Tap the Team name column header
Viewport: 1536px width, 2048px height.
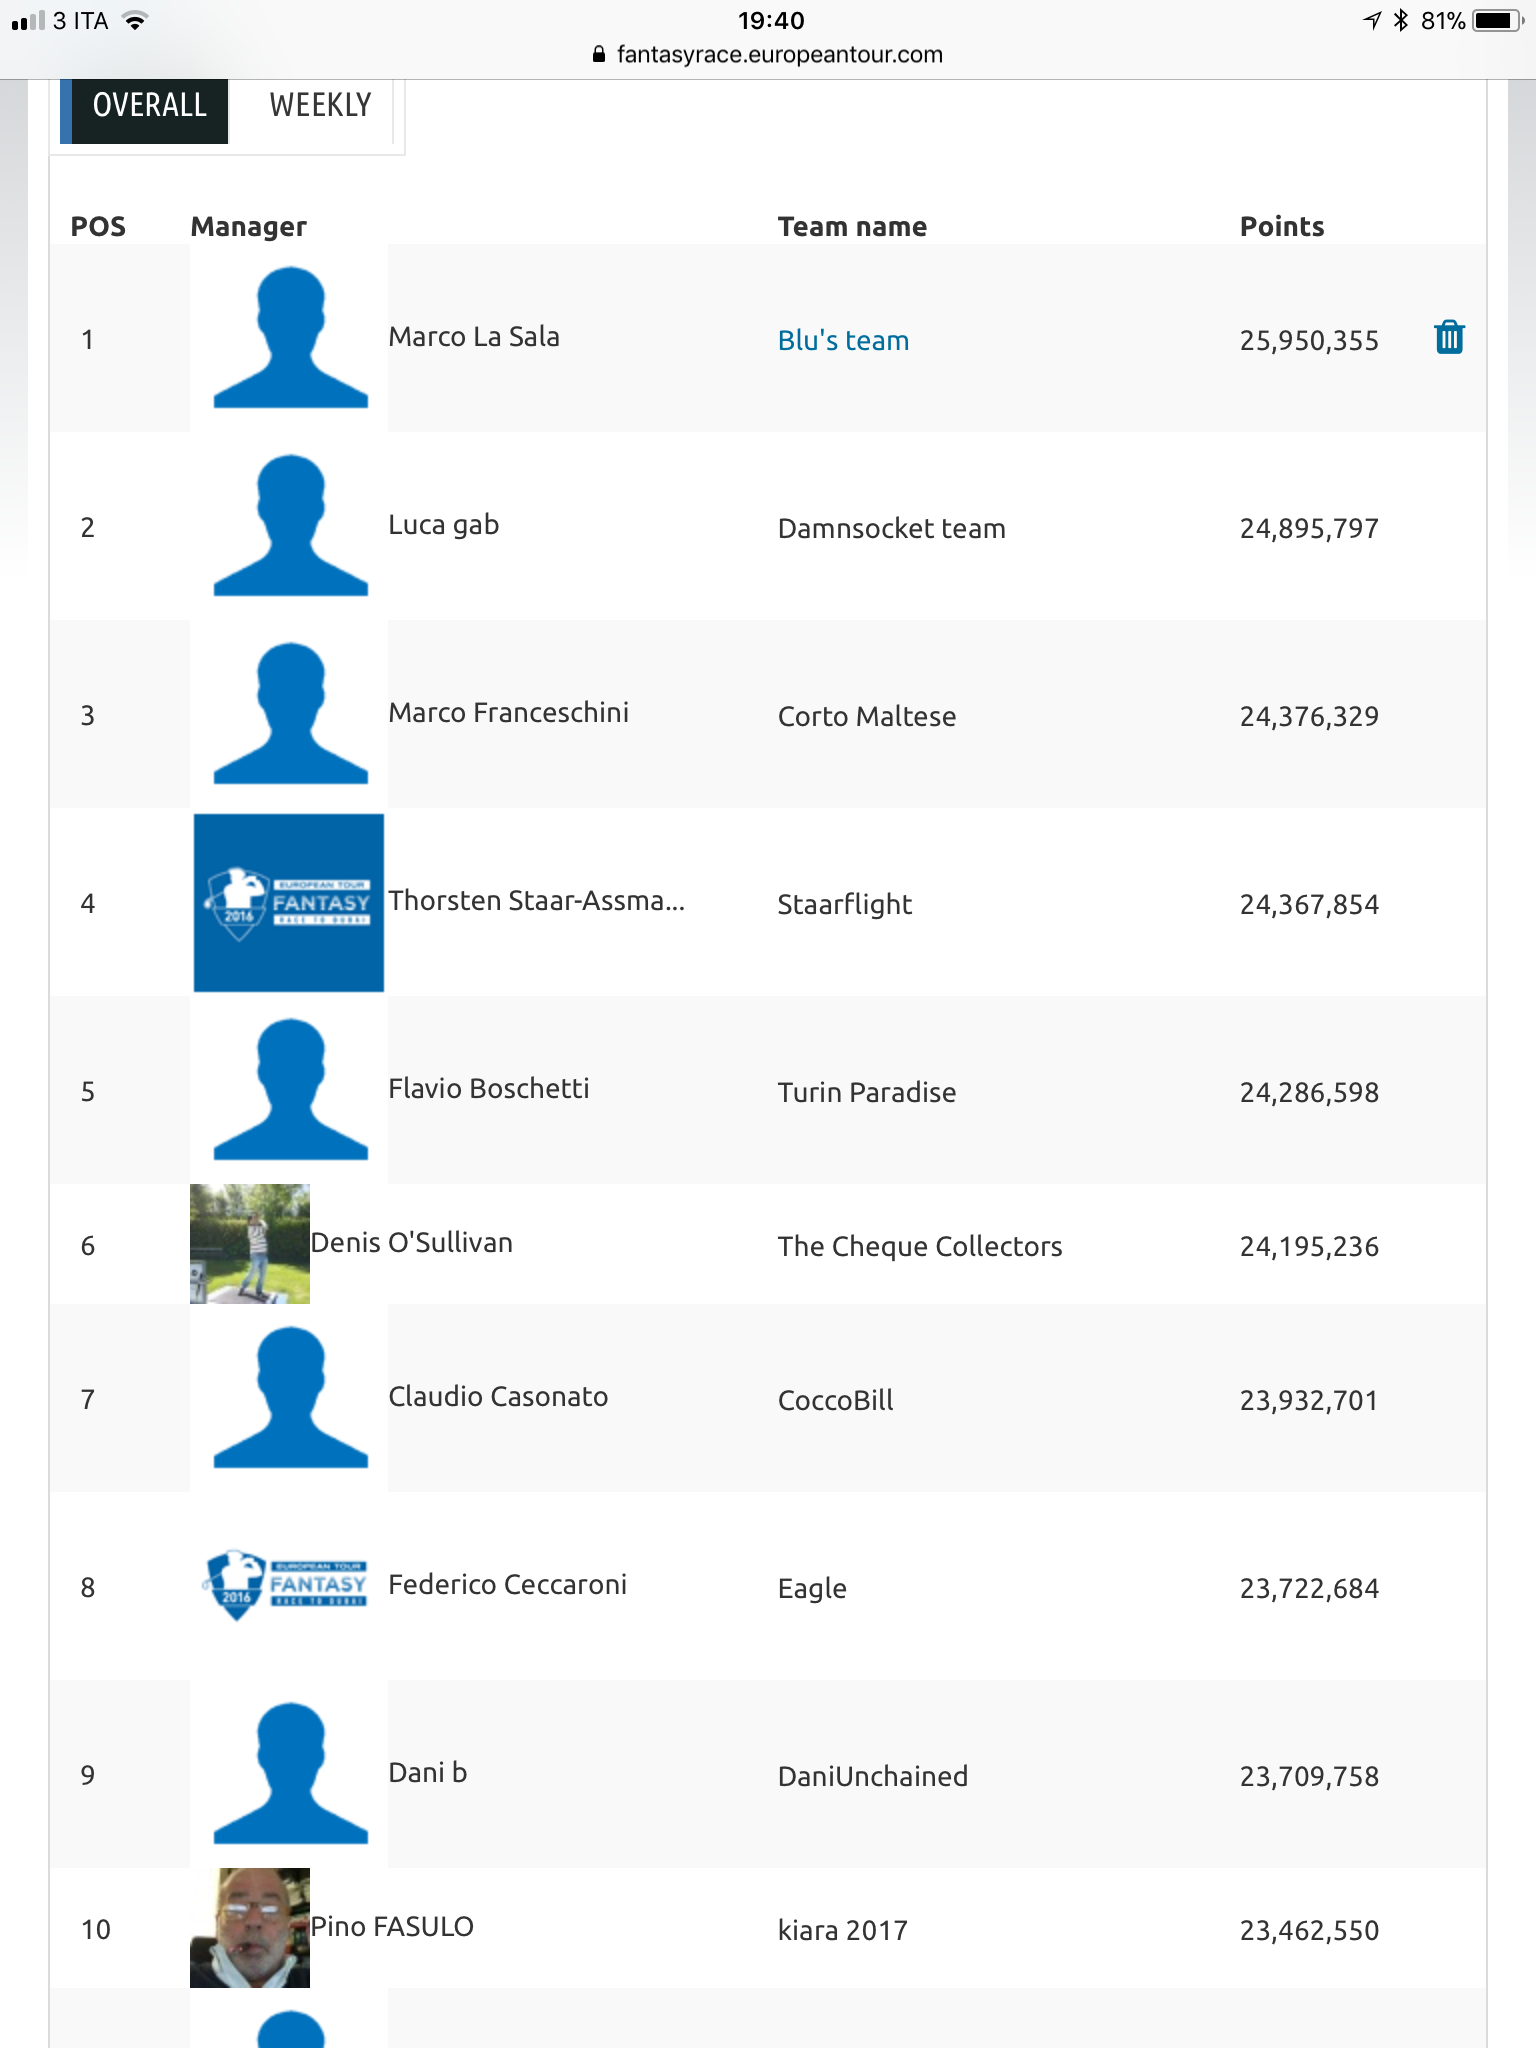(x=852, y=227)
